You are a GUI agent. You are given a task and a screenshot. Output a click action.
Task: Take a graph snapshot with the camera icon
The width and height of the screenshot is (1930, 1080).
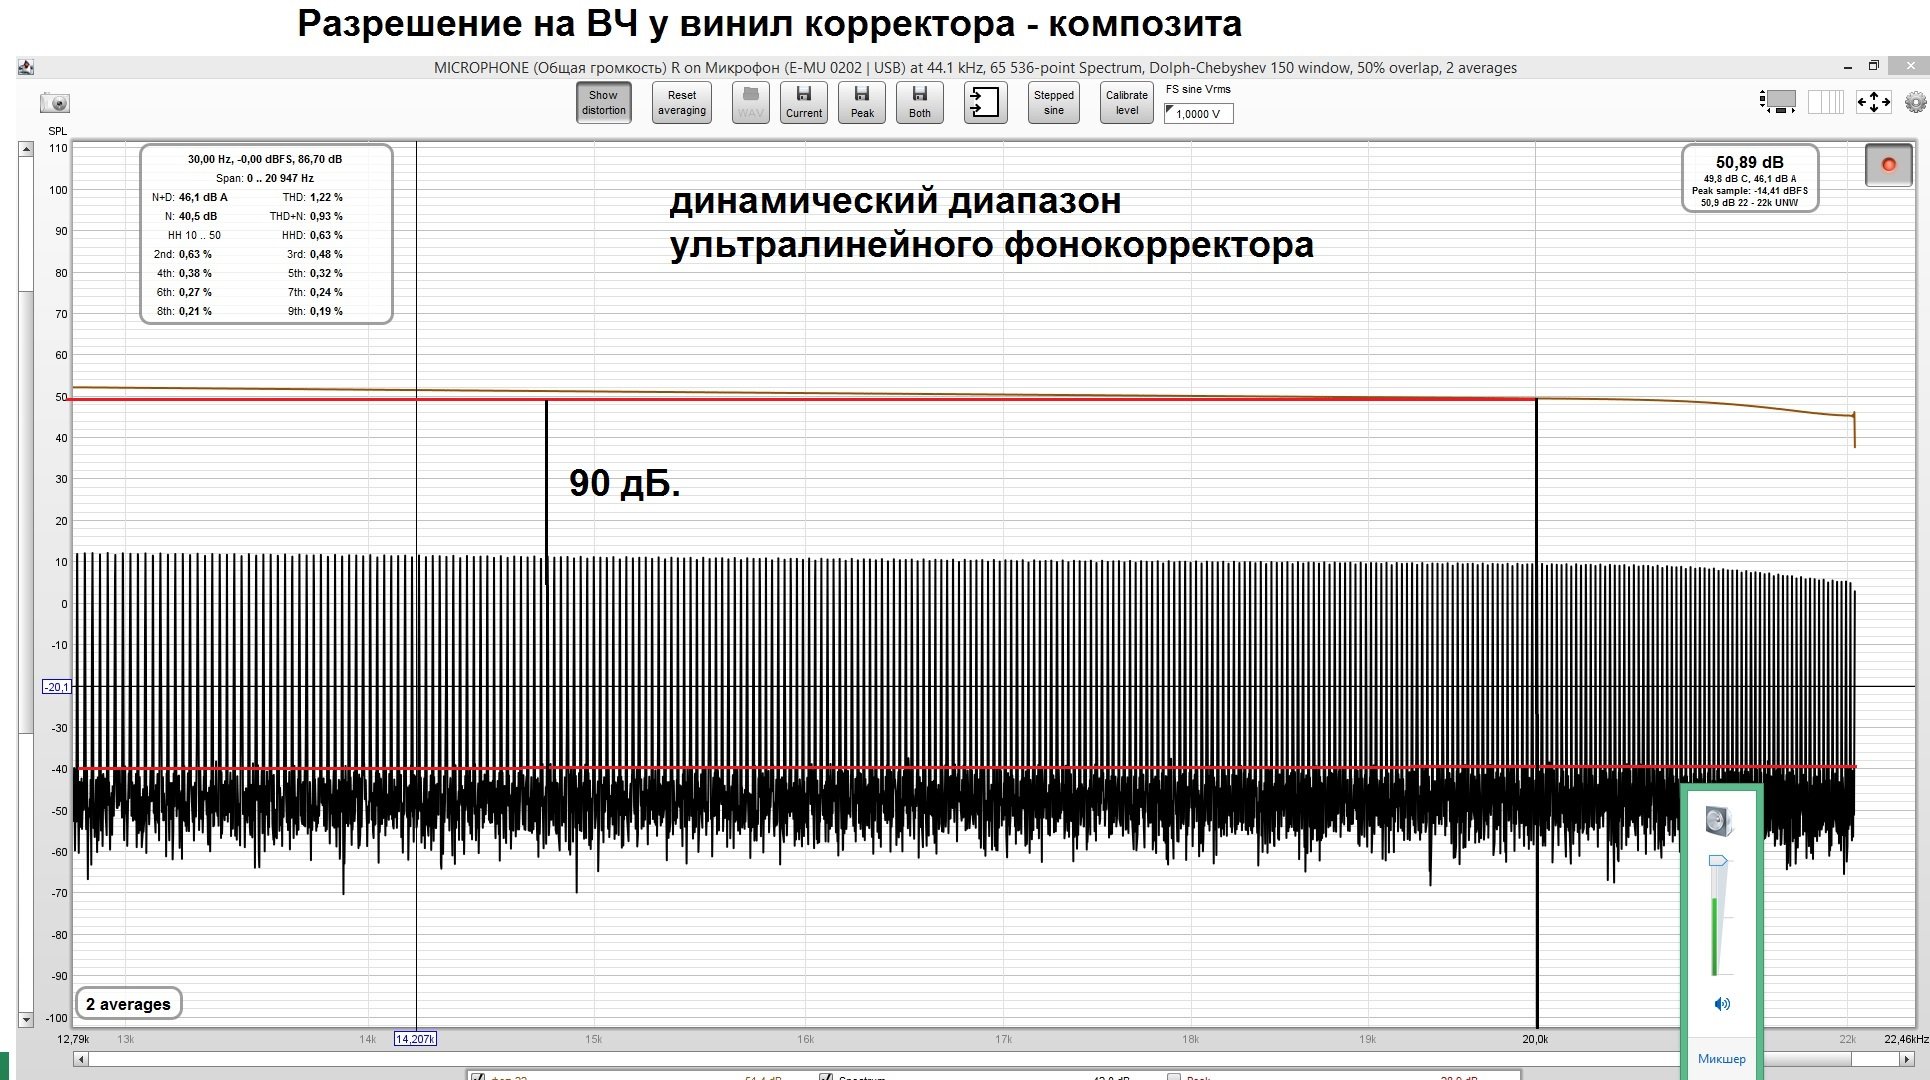click(55, 103)
